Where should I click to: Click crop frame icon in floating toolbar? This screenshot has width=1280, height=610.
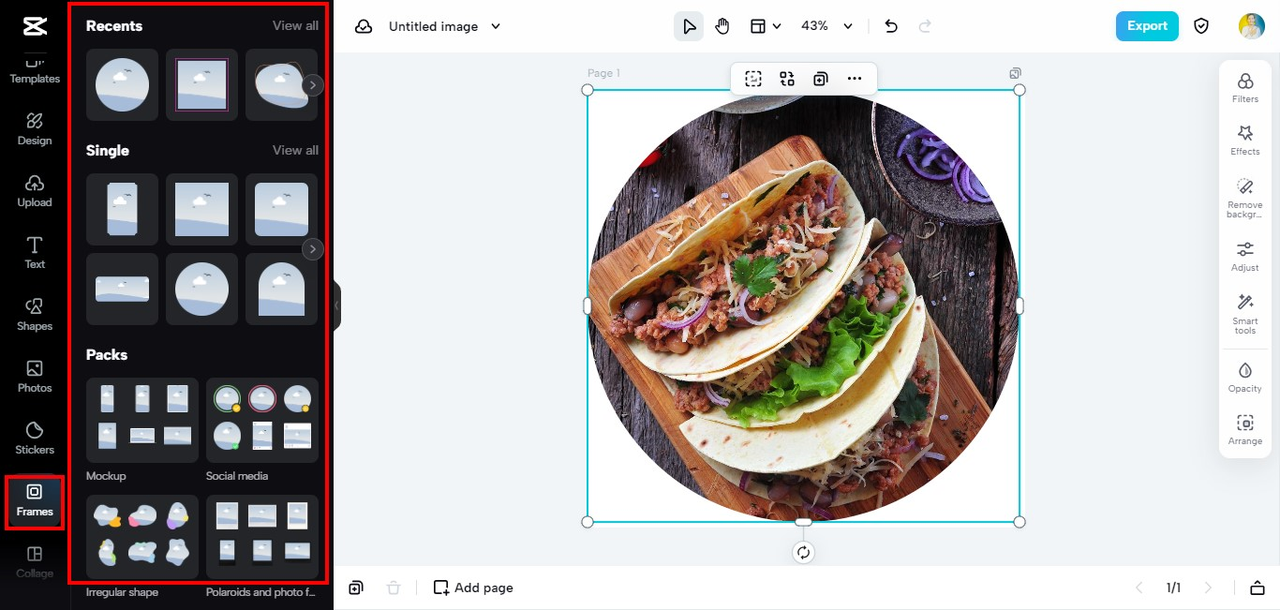pyautogui.click(x=753, y=79)
